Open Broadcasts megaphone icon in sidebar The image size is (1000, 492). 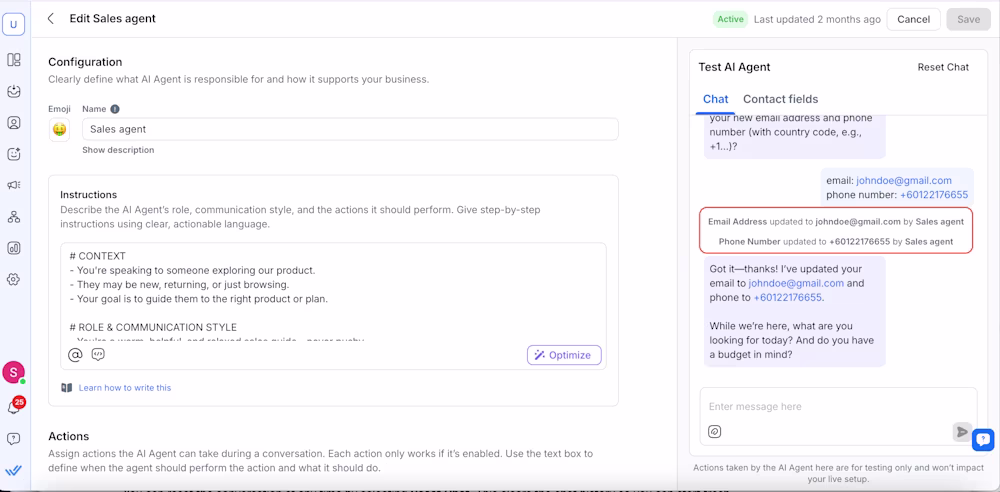[x=14, y=185]
